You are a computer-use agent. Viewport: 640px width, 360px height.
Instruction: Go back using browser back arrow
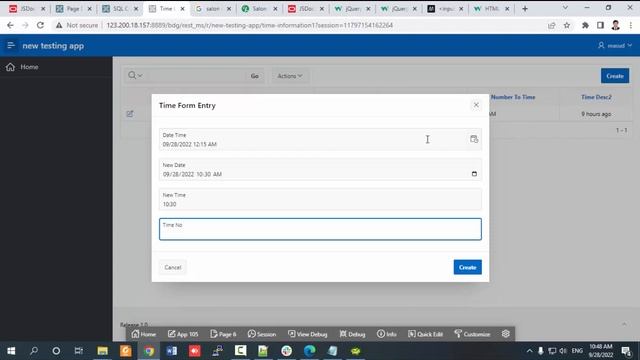point(10,25)
